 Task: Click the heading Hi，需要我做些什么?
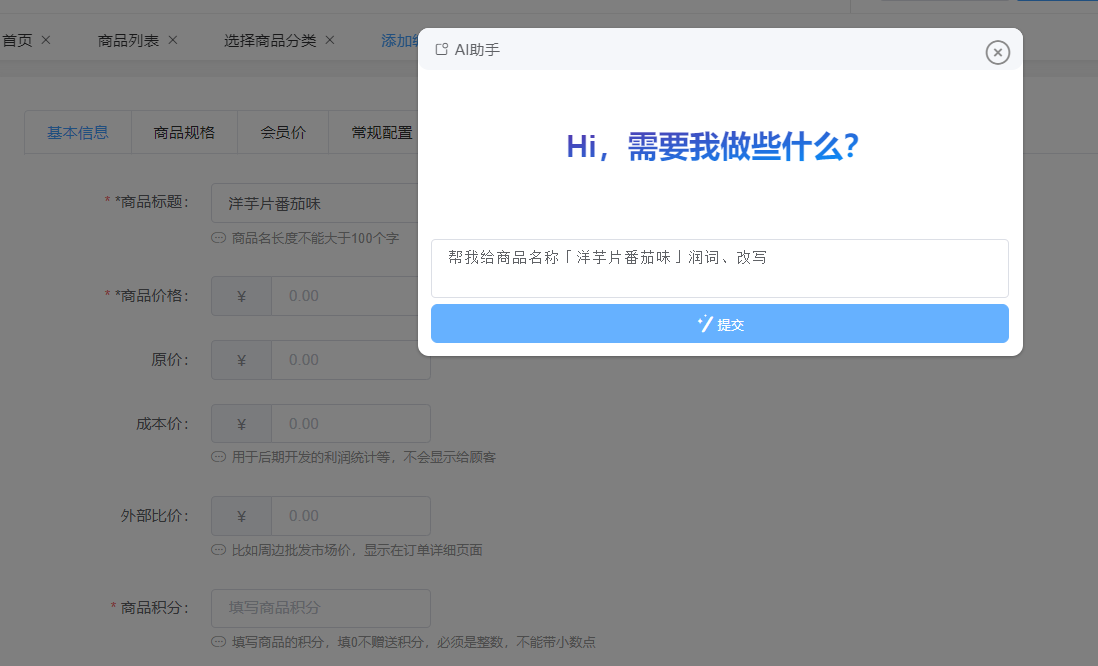(x=712, y=147)
